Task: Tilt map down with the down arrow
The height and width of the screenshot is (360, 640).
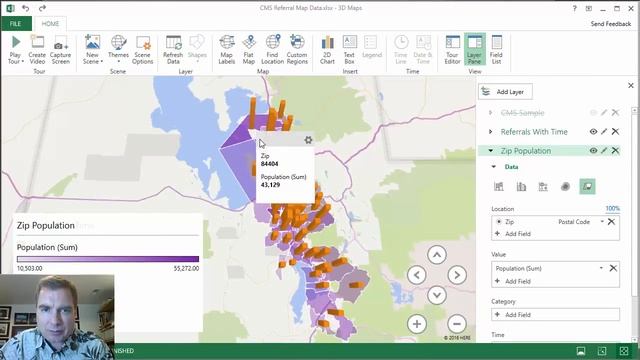Action: (x=437, y=295)
